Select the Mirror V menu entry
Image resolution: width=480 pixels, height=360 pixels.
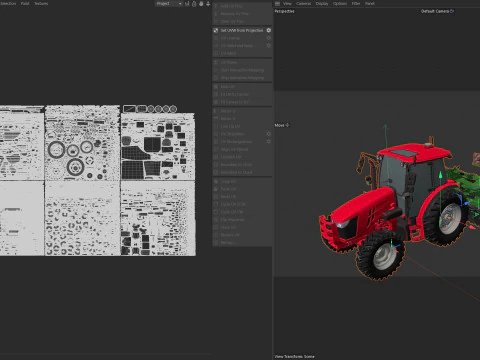click(x=242, y=118)
